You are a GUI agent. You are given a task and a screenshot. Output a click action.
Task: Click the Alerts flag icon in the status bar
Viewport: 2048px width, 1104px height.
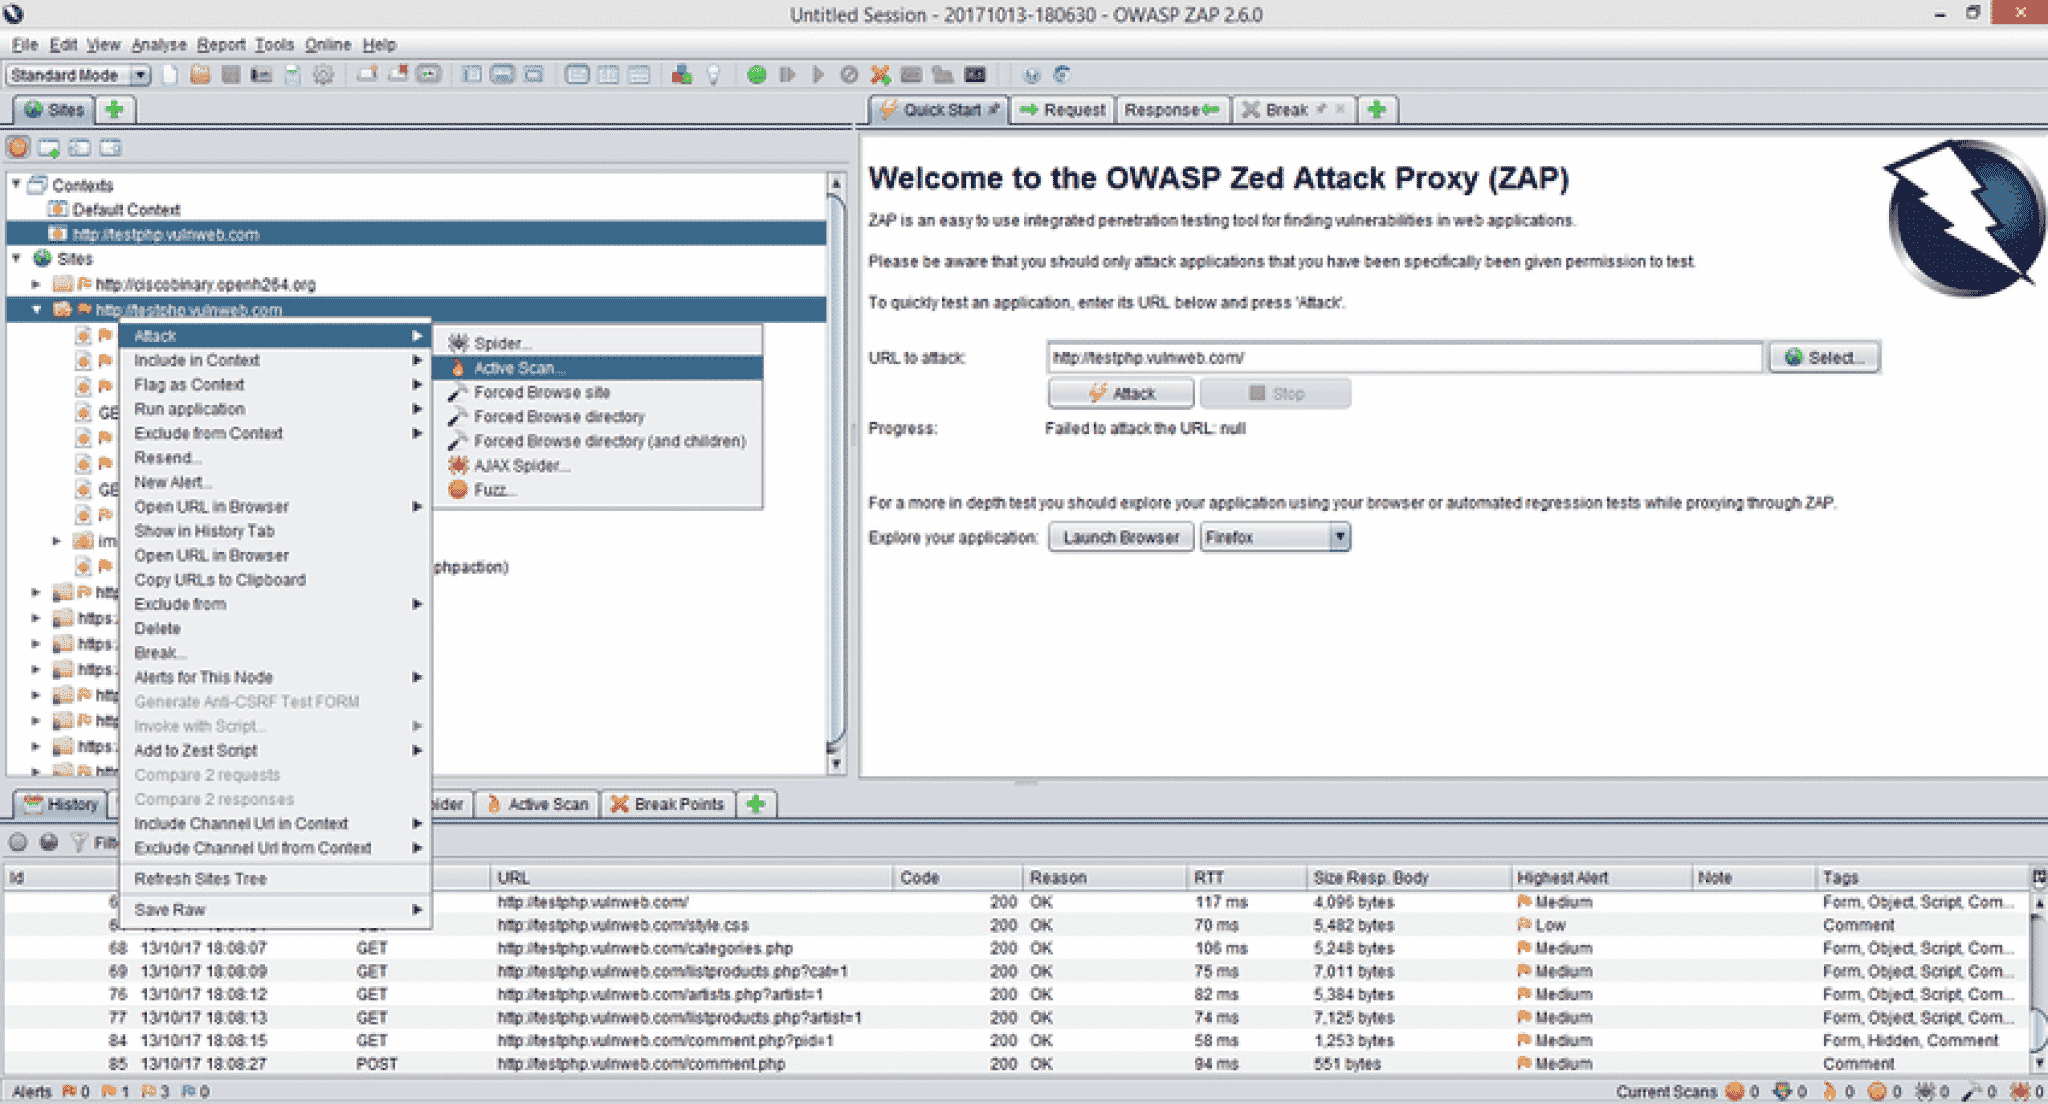pos(67,1092)
